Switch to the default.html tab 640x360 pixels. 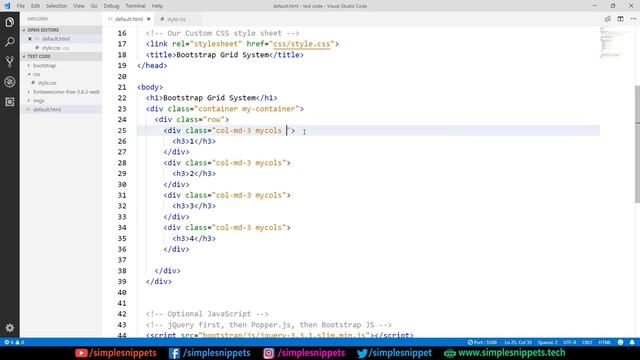129,19
